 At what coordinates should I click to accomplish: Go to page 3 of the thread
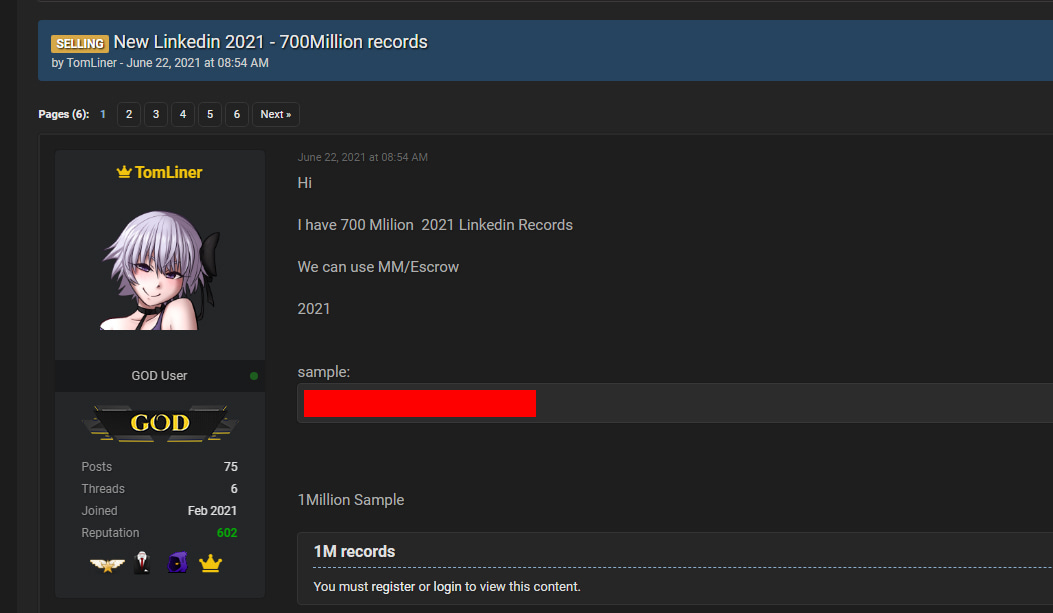156,114
